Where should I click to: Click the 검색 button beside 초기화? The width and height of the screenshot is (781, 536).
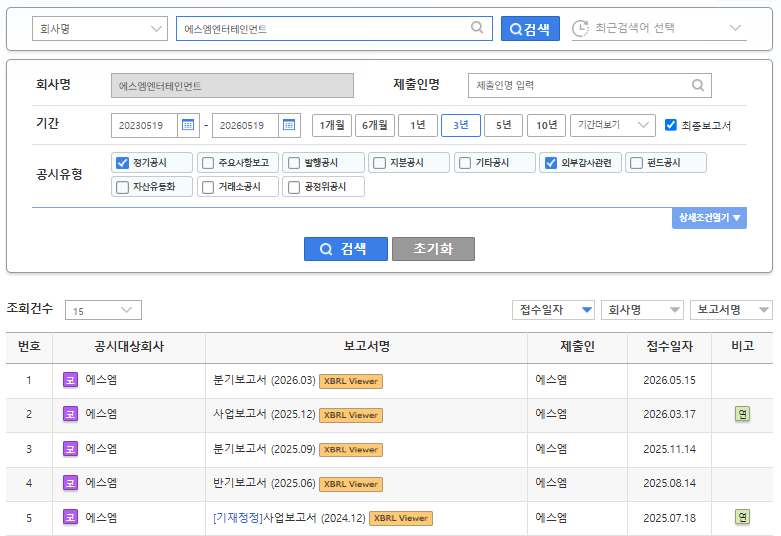(346, 249)
